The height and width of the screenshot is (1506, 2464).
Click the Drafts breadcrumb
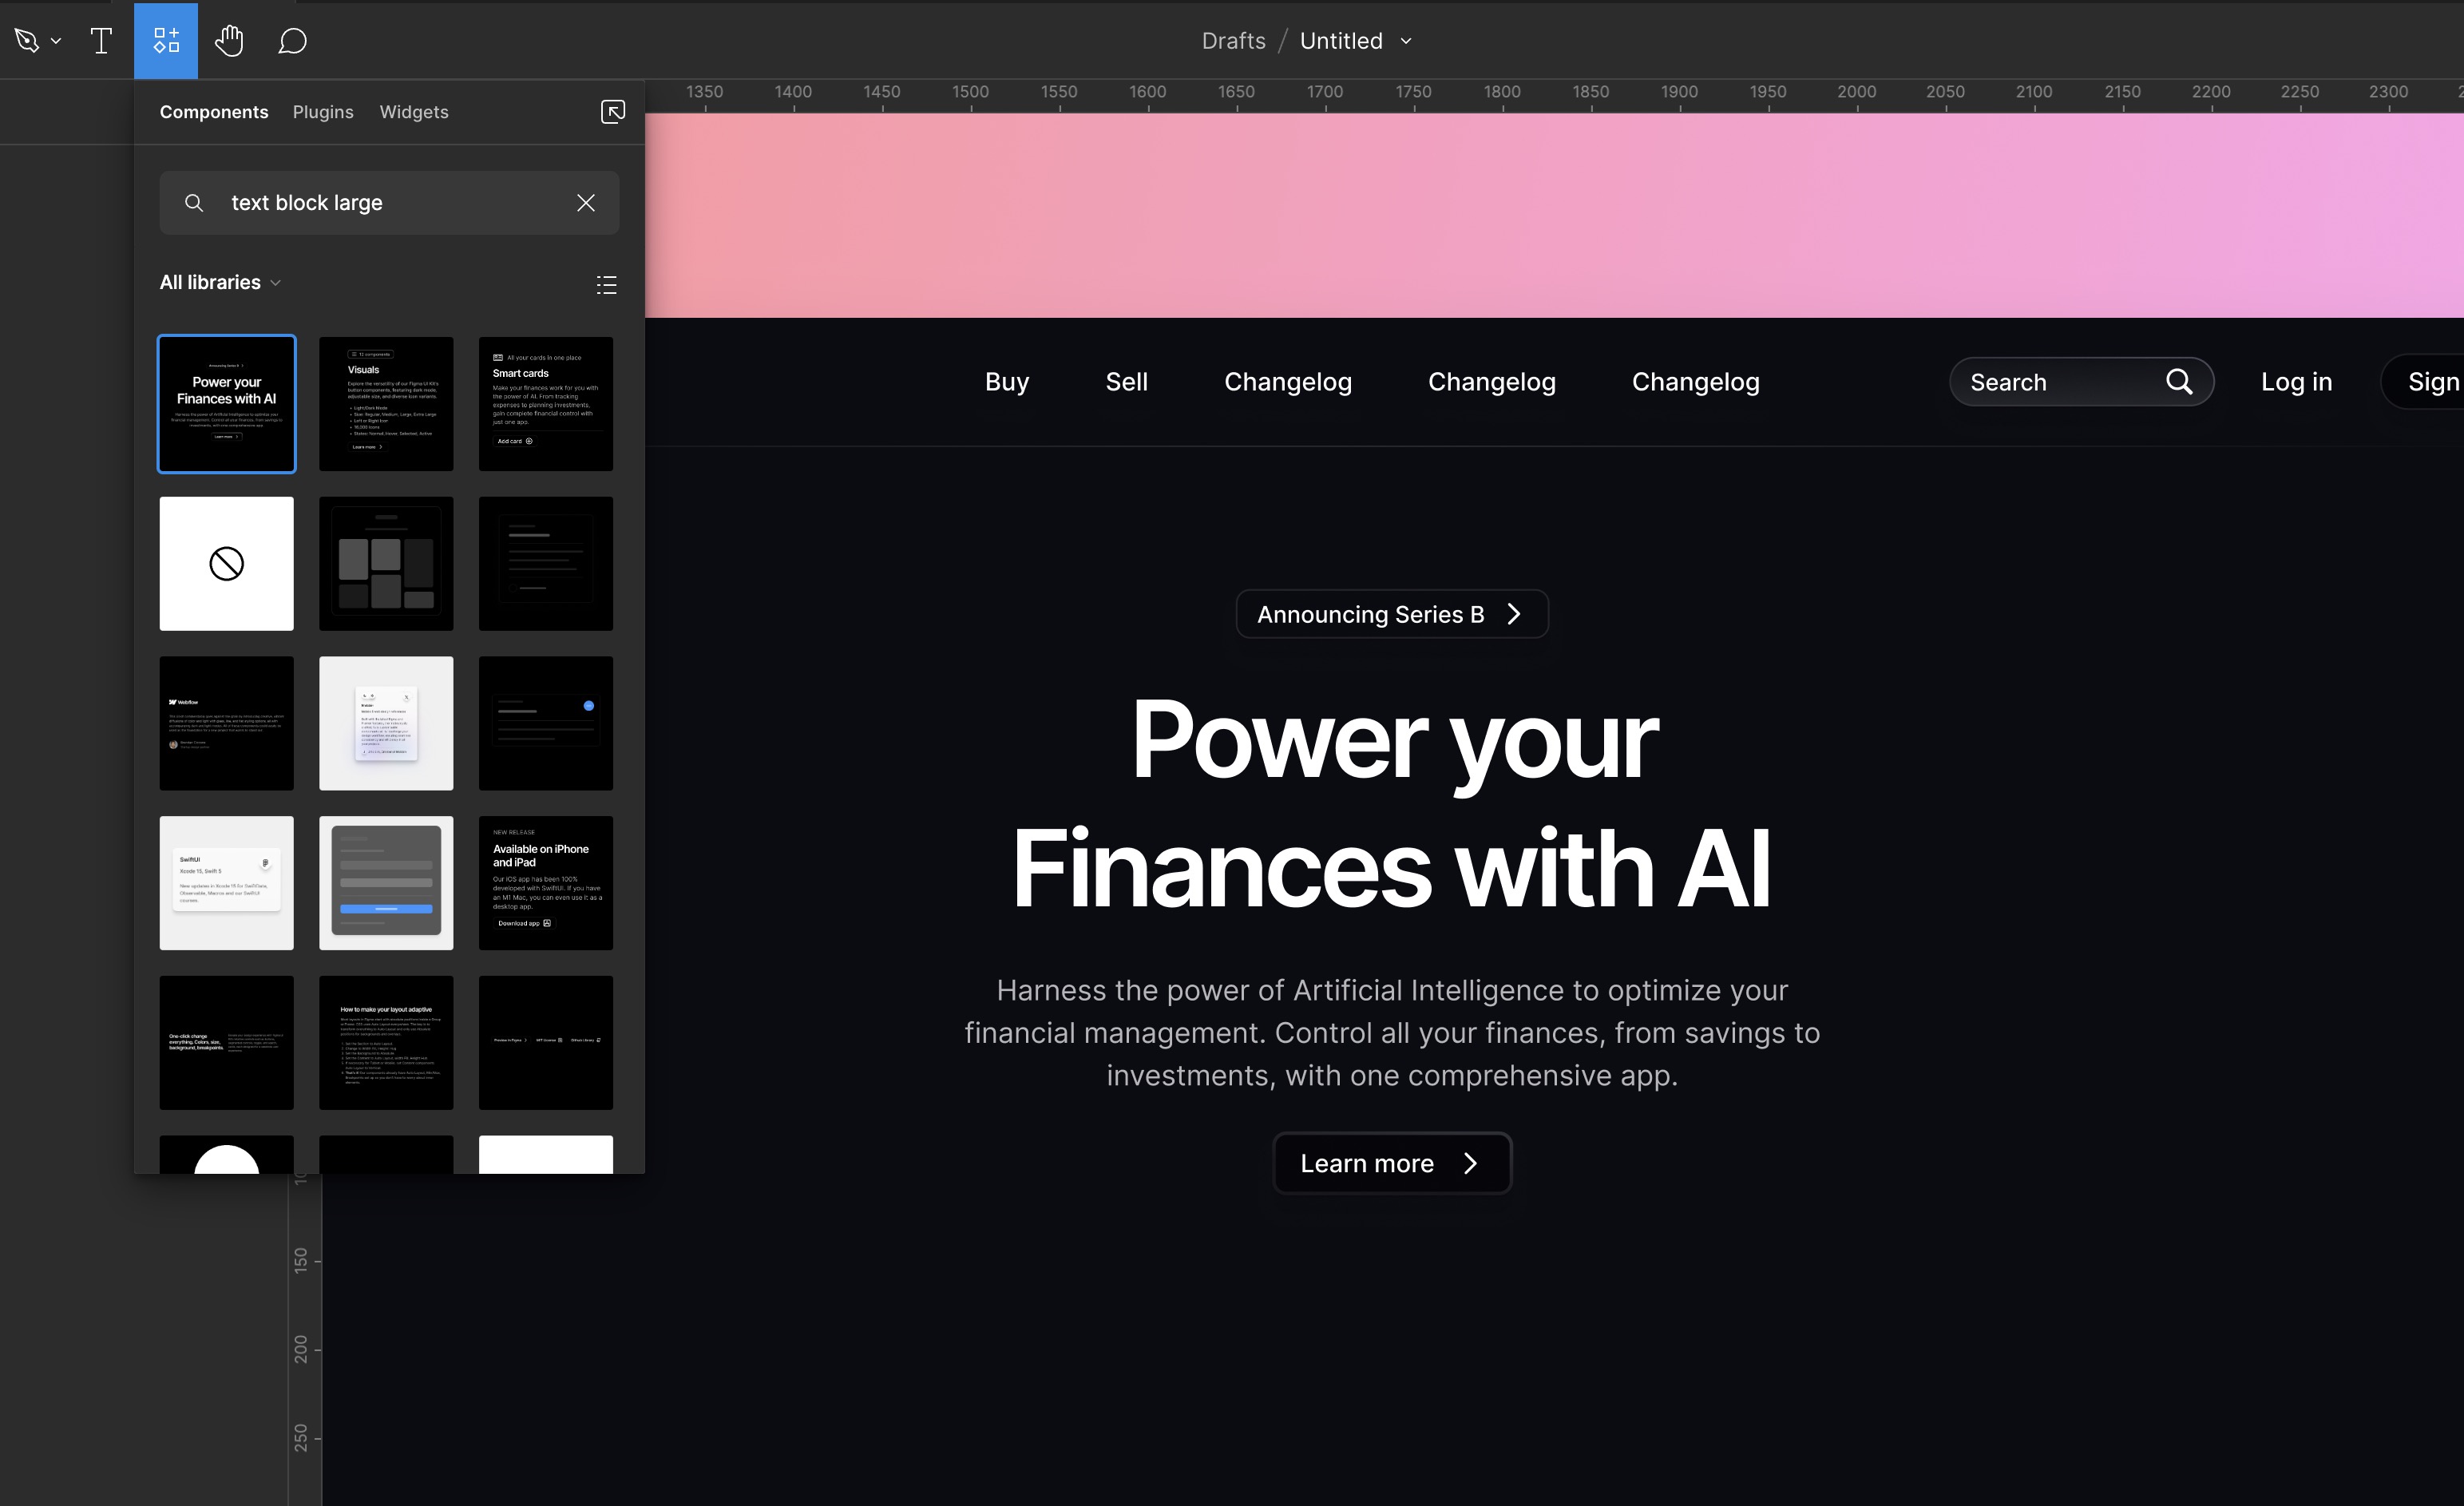coord(1233,40)
